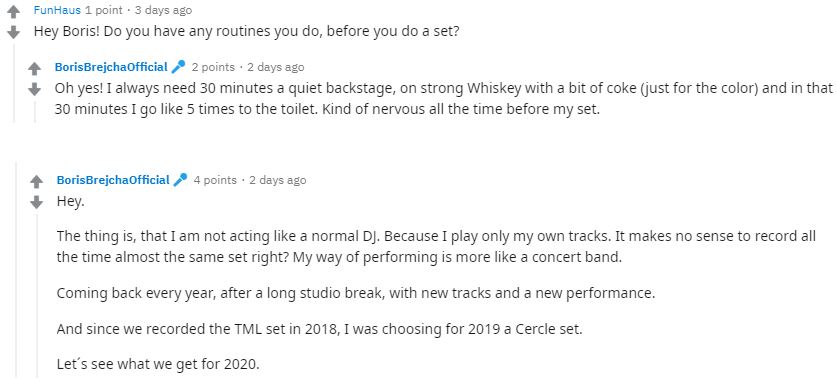Upvote FunHaus's comment about routines
Viewport: 836px width, 382px height.
point(13,12)
